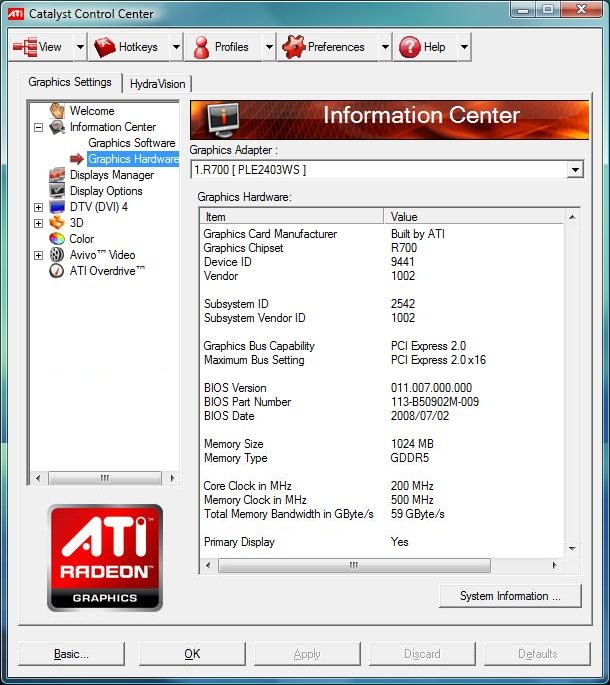Image resolution: width=610 pixels, height=685 pixels.
Task: Click the ATI Radeon Graphics logo
Action: click(x=105, y=558)
